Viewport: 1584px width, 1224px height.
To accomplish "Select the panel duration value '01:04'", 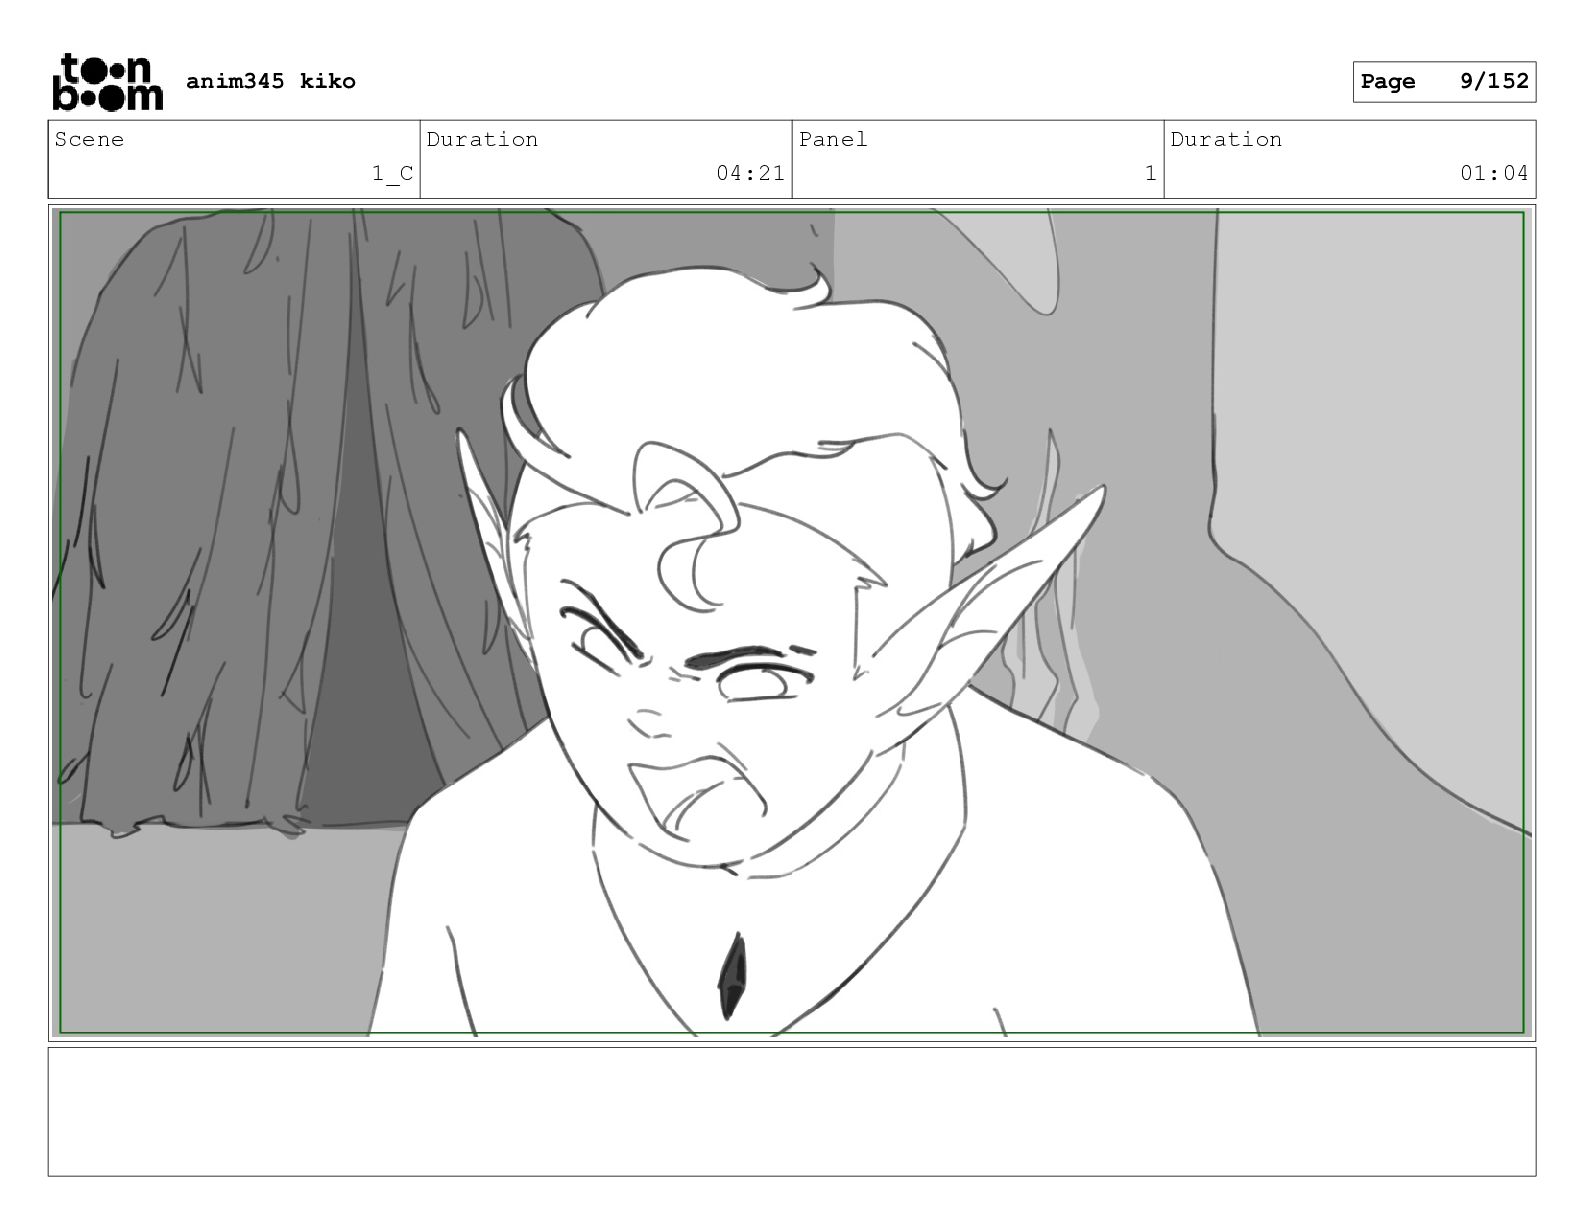I will (1494, 173).
